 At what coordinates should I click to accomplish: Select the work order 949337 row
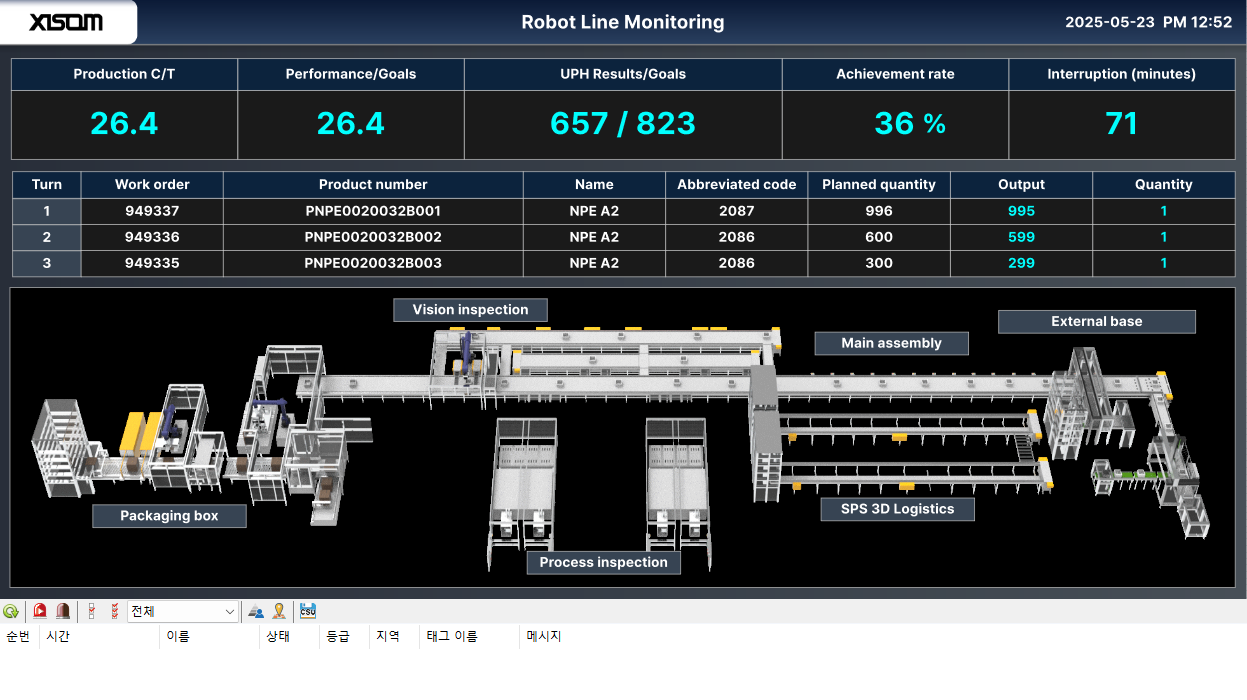pyautogui.click(x=152, y=211)
